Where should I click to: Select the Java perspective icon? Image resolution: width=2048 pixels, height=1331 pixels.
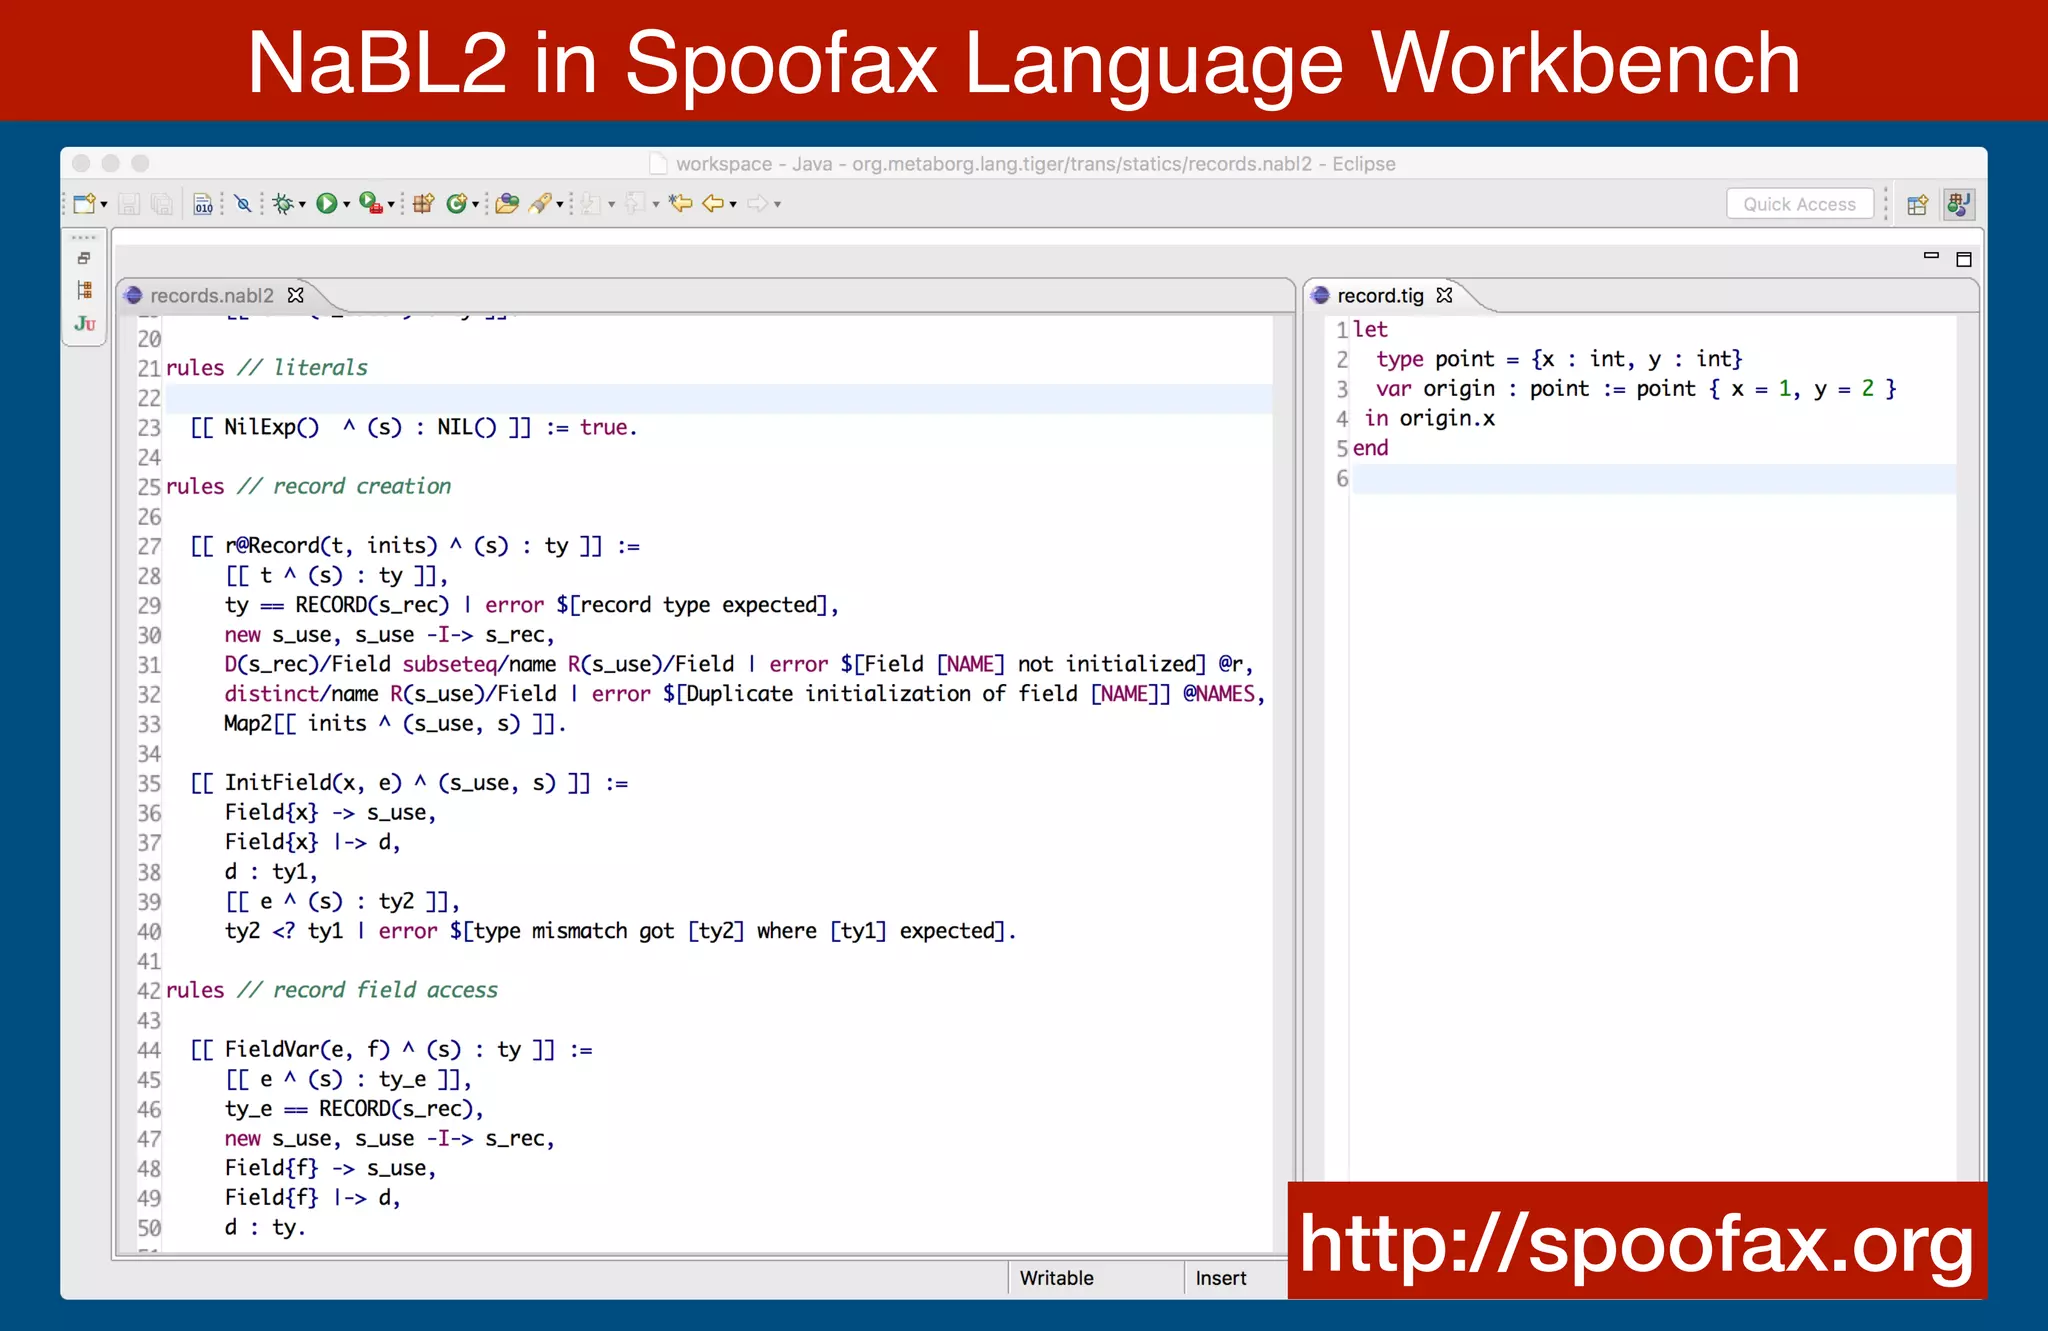pos(1959,205)
